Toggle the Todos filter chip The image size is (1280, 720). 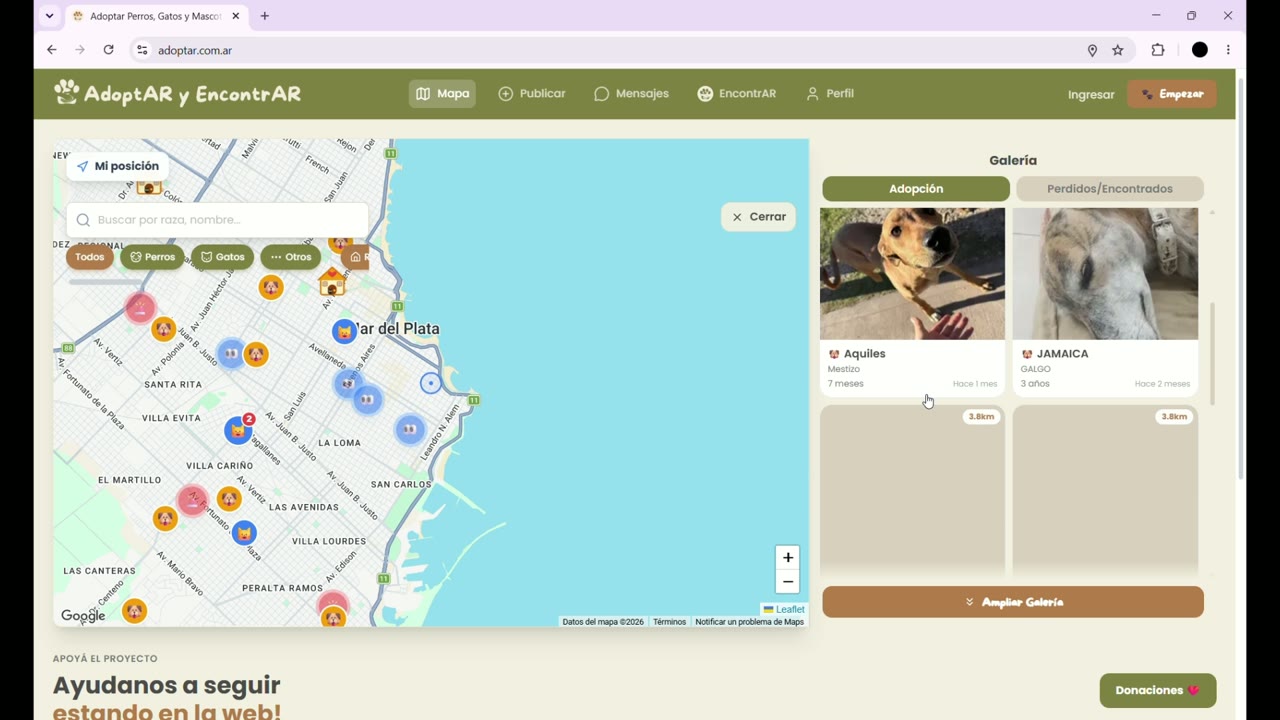click(x=90, y=257)
